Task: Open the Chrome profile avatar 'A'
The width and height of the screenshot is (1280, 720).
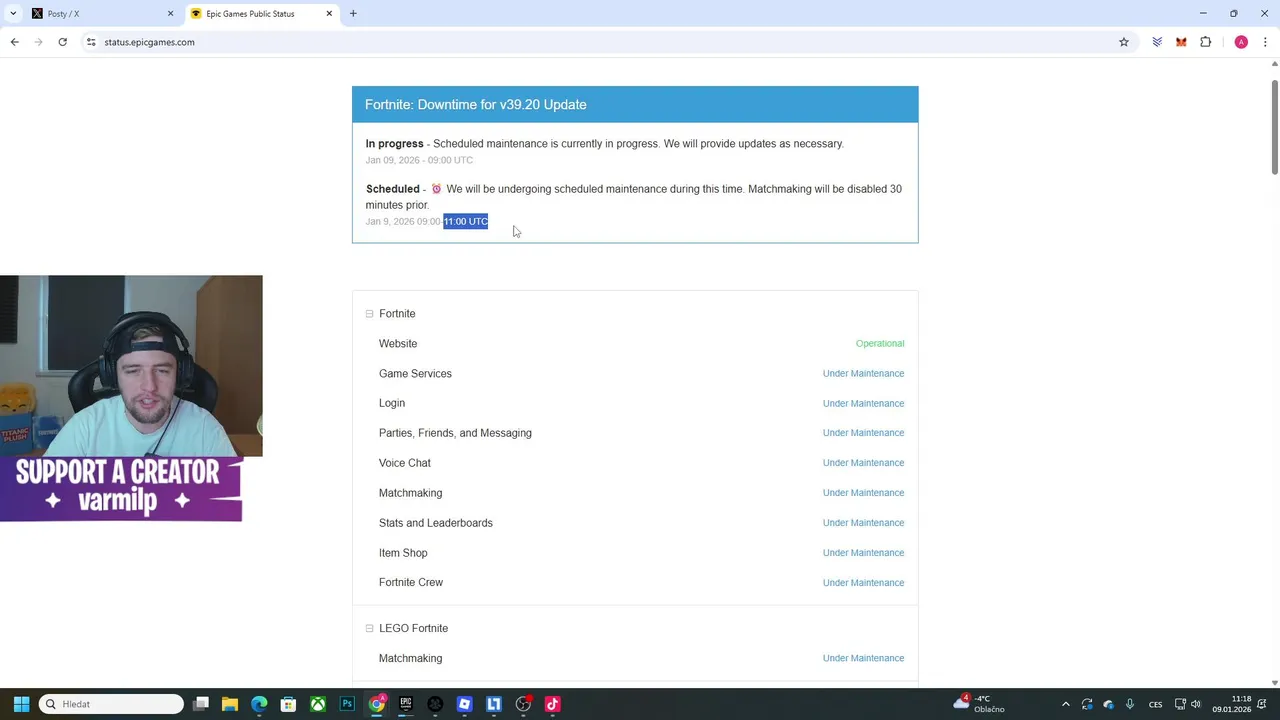Action: pos(1241,42)
